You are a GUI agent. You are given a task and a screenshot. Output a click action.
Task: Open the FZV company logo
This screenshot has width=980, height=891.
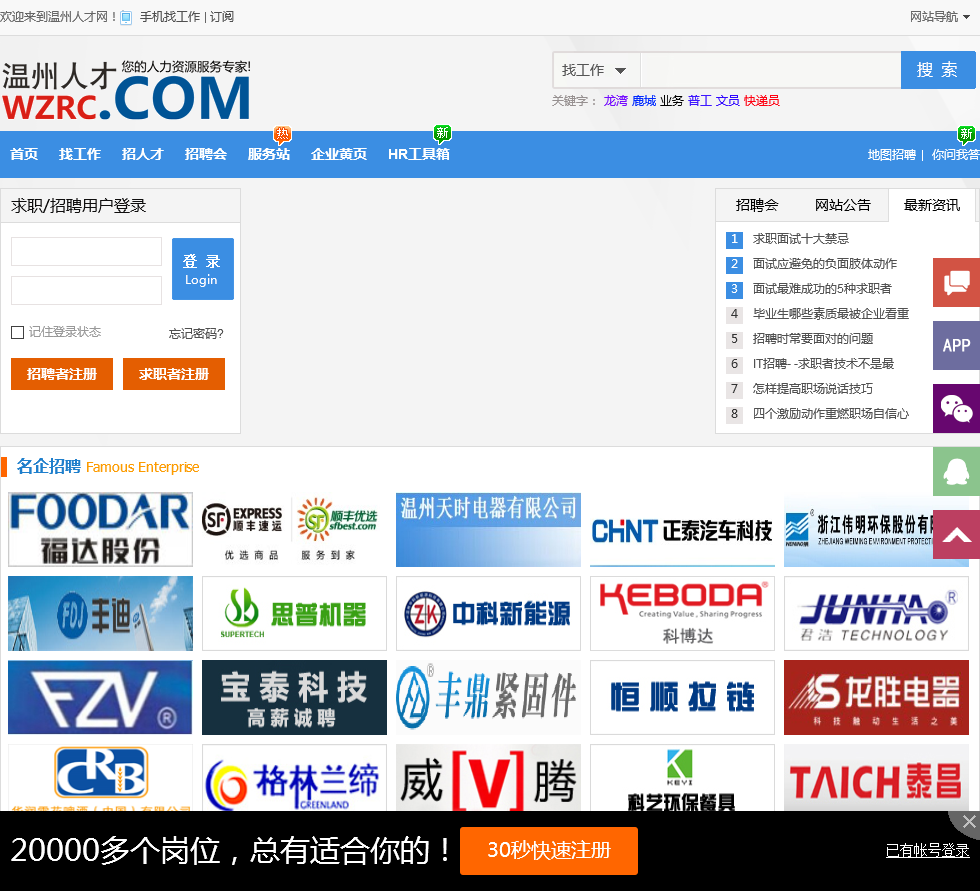101,697
